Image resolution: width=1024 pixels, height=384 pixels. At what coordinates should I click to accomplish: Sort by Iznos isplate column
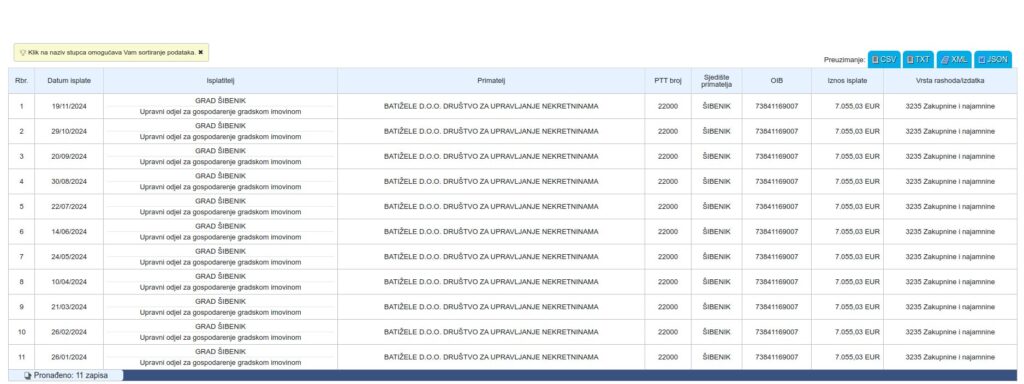pyautogui.click(x=848, y=81)
